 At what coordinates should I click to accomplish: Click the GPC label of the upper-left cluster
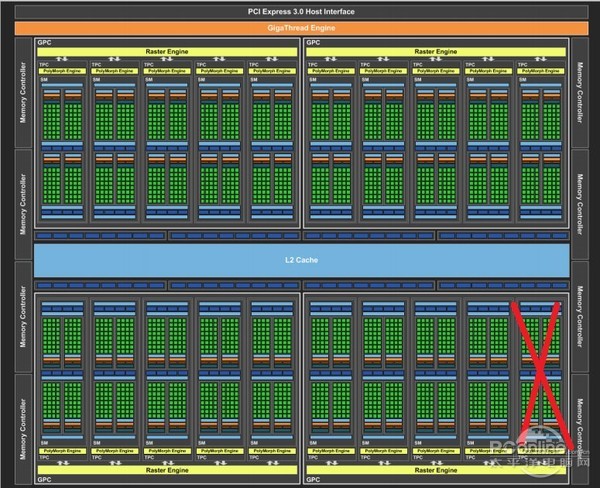[x=44, y=43]
